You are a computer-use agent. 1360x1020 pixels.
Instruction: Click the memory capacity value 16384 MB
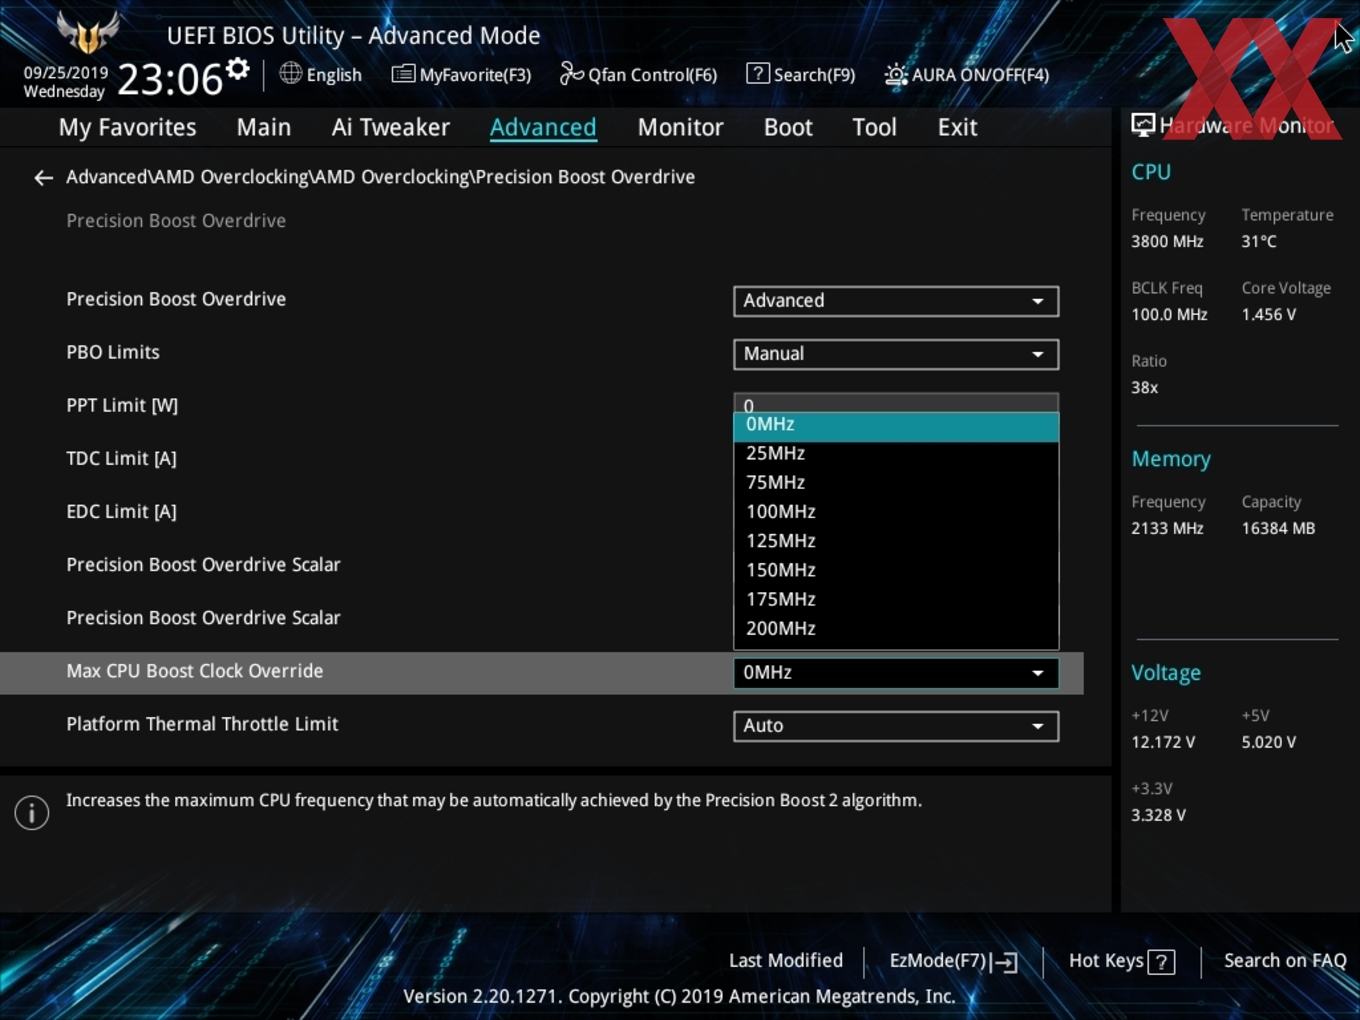point(1278,529)
